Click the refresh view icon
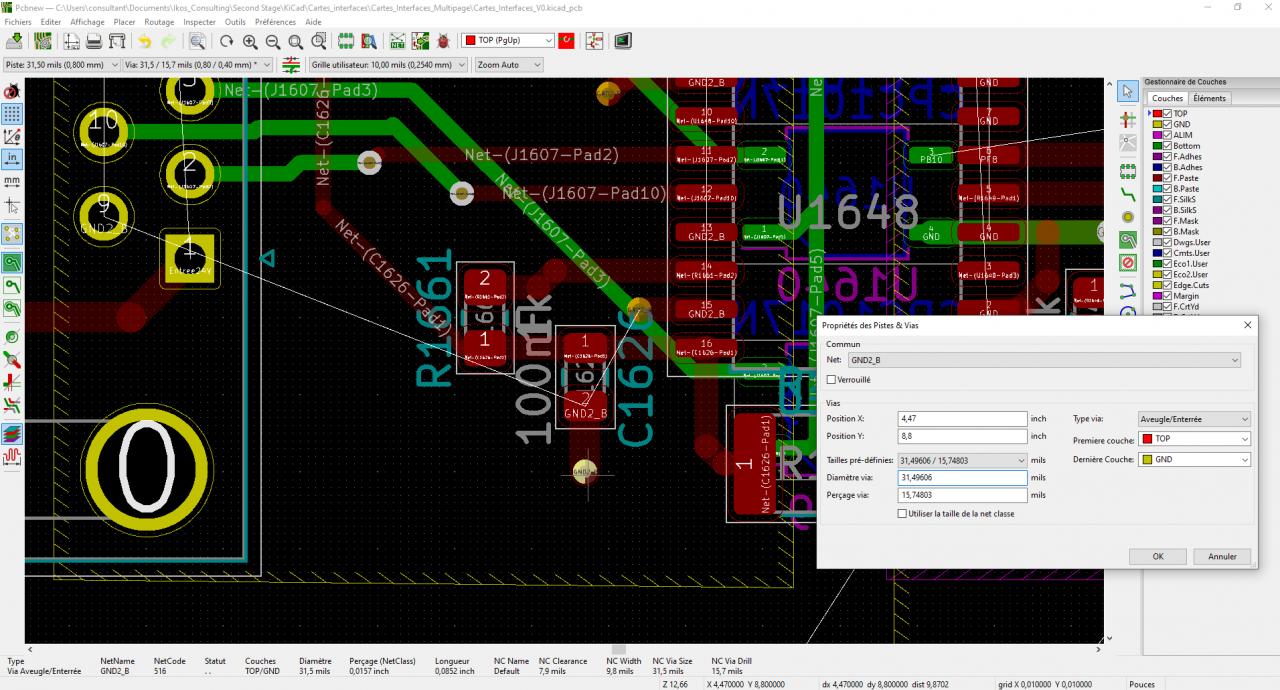The image size is (1280, 690). point(227,41)
